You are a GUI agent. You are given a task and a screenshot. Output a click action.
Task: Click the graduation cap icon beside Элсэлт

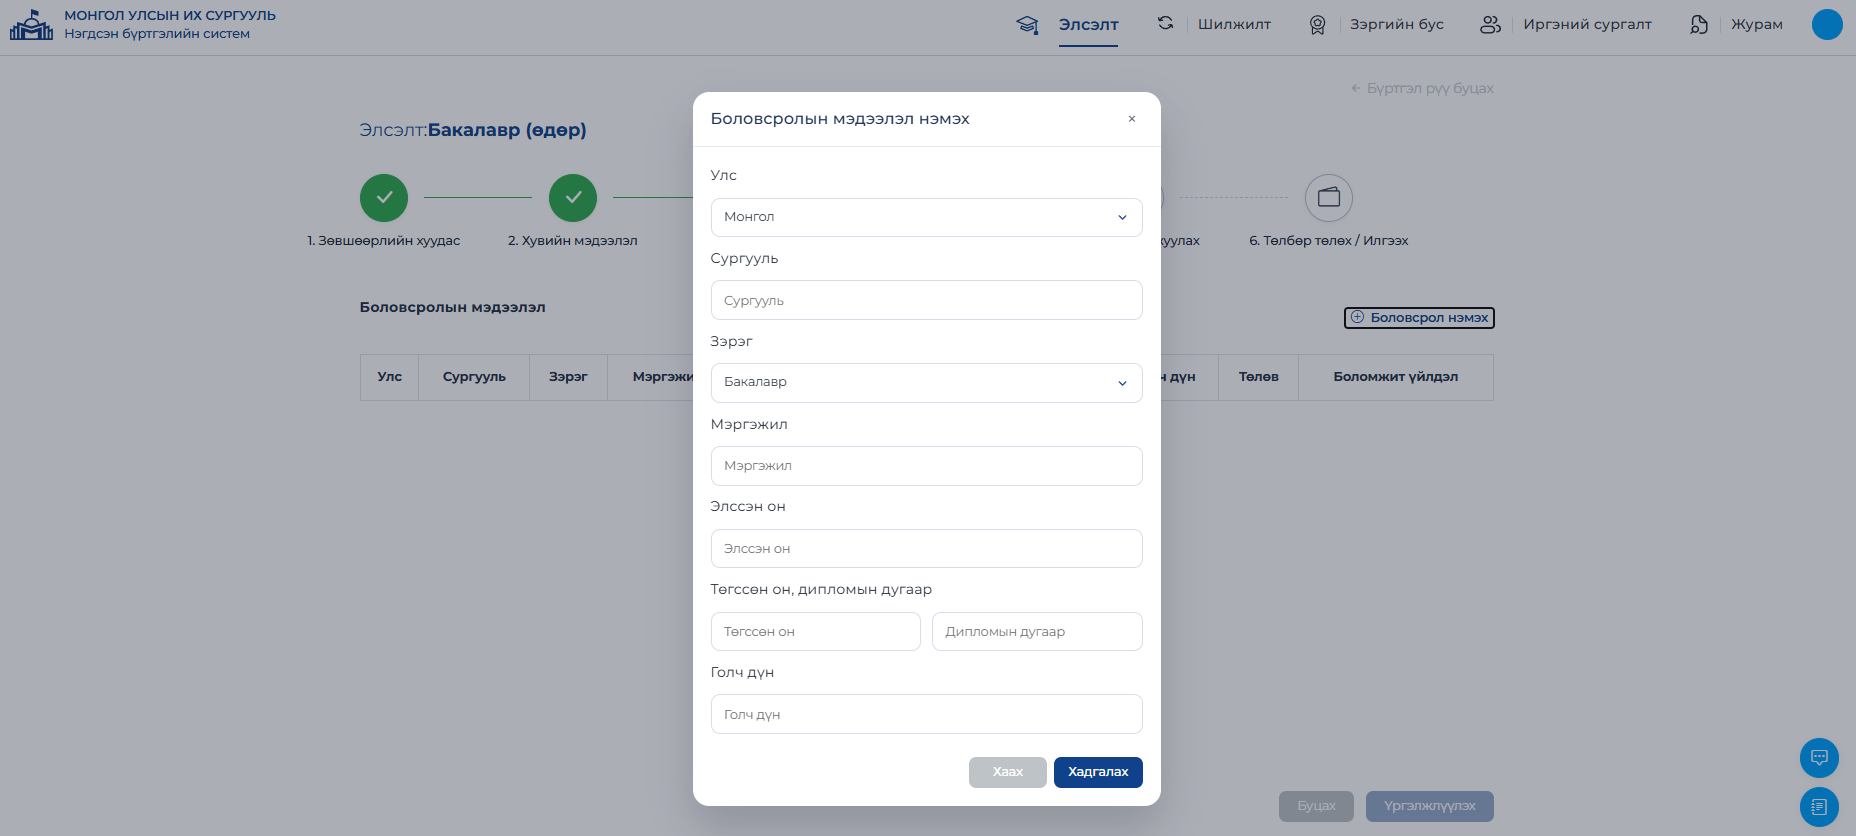[1027, 24]
